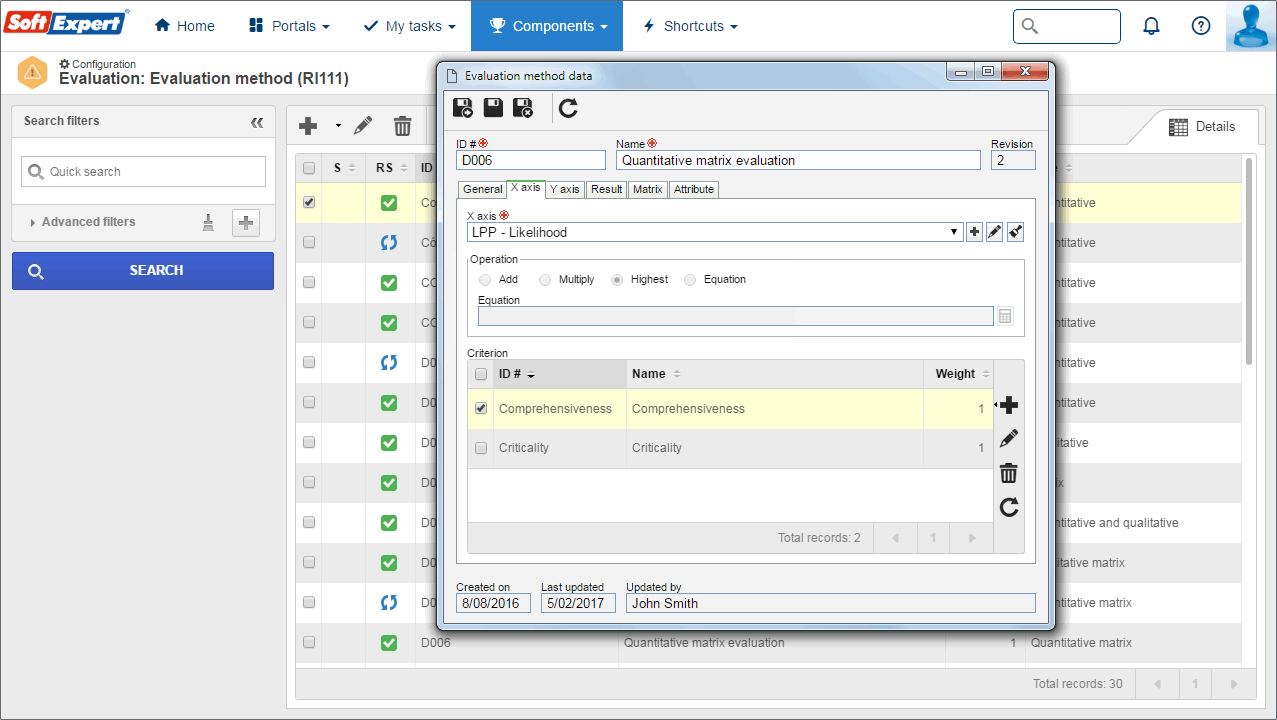Select the Multiply operation radio button

point(545,280)
